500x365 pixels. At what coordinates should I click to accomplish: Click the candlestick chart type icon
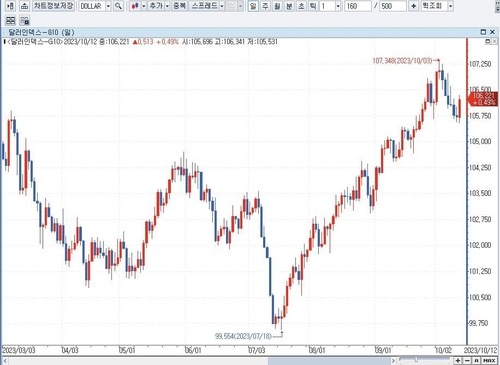[x=135, y=6]
